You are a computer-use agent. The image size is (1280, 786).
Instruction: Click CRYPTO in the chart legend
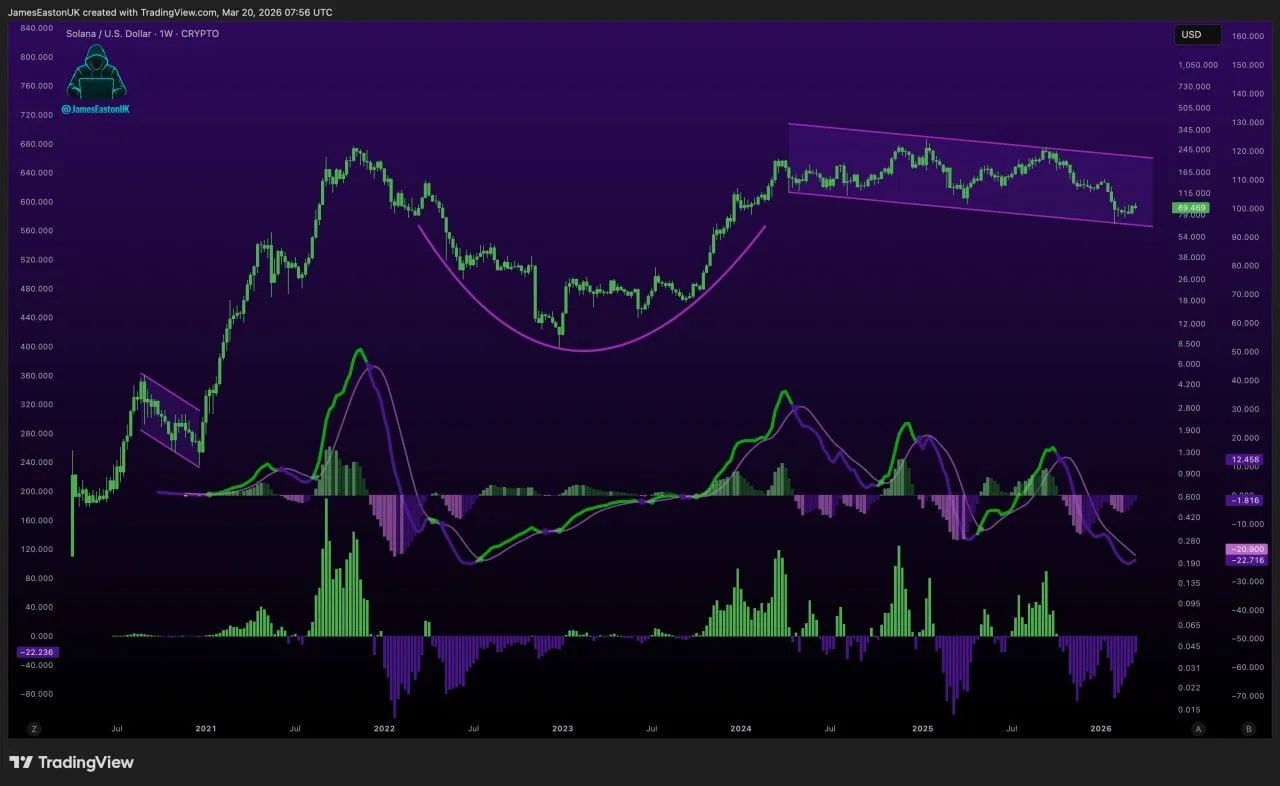coord(199,33)
